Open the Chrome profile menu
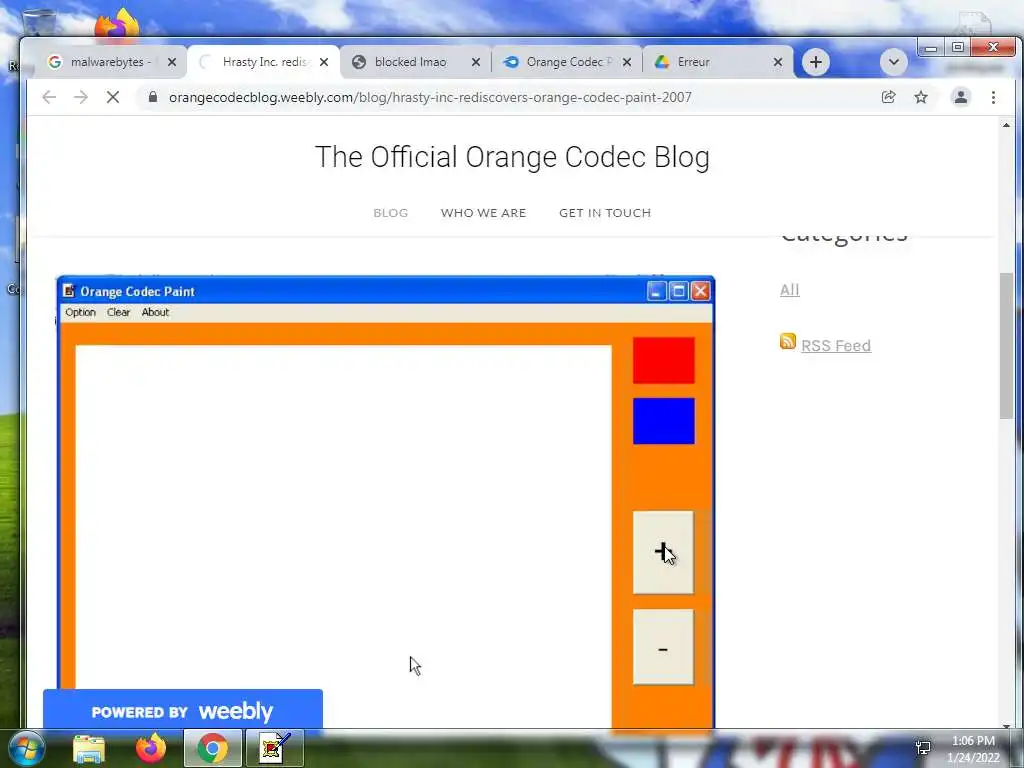Viewport: 1024px width, 768px height. coord(961,97)
